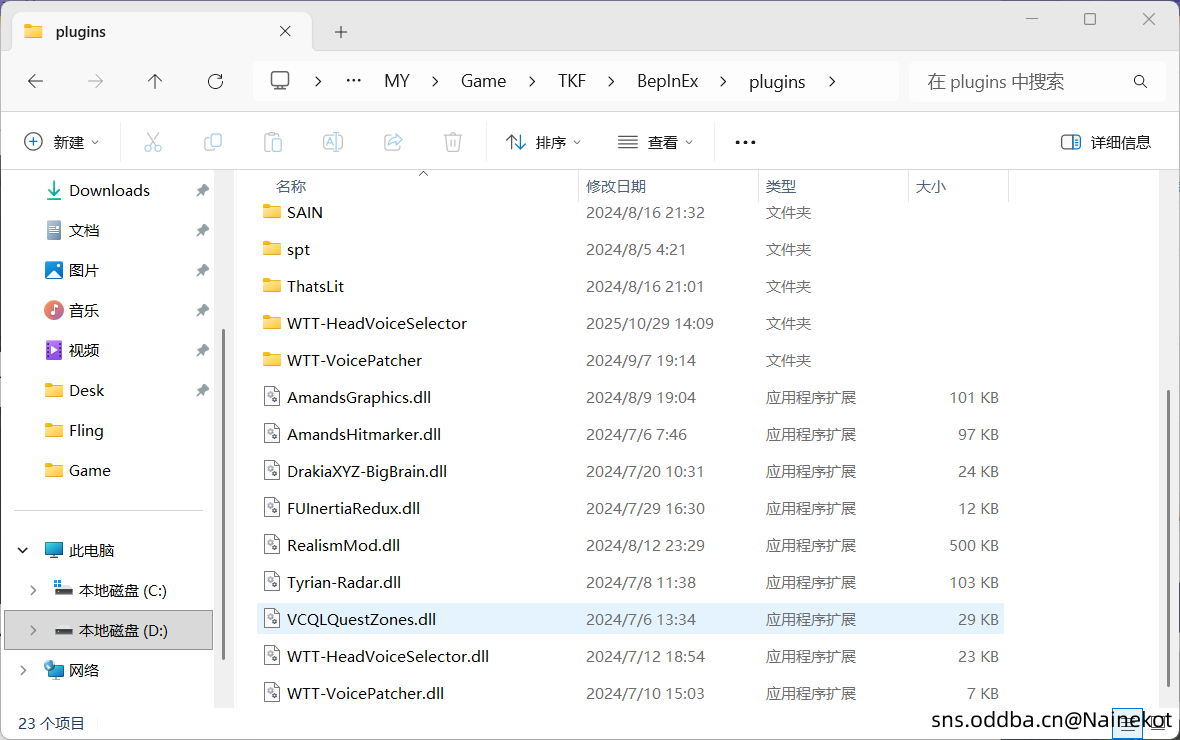Open a new tab with plus button
This screenshot has width=1180, height=740.
pyautogui.click(x=341, y=32)
